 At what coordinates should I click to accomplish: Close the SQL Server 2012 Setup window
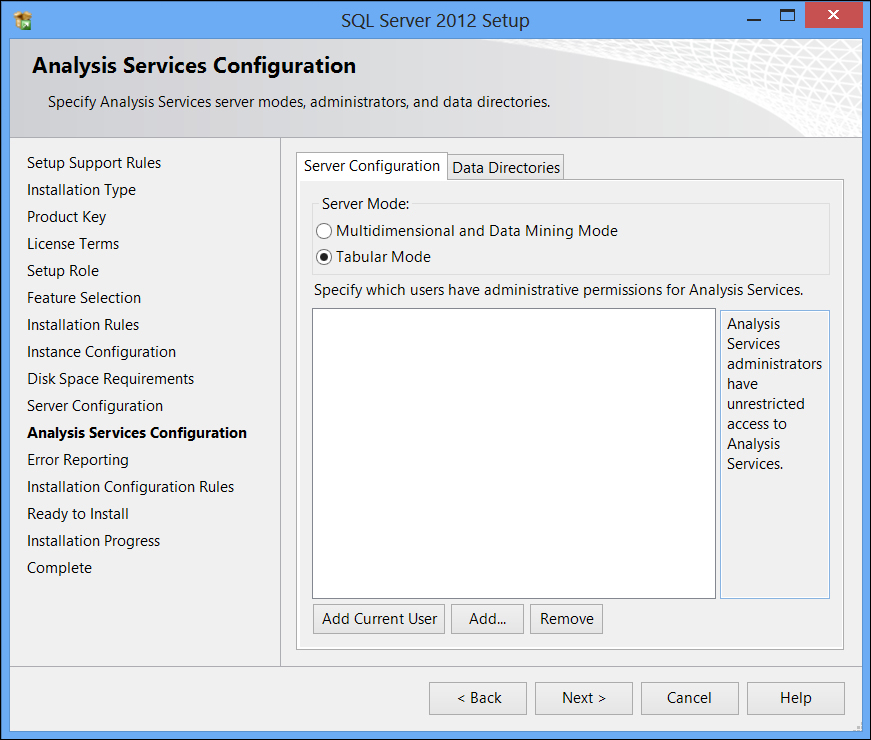click(833, 15)
